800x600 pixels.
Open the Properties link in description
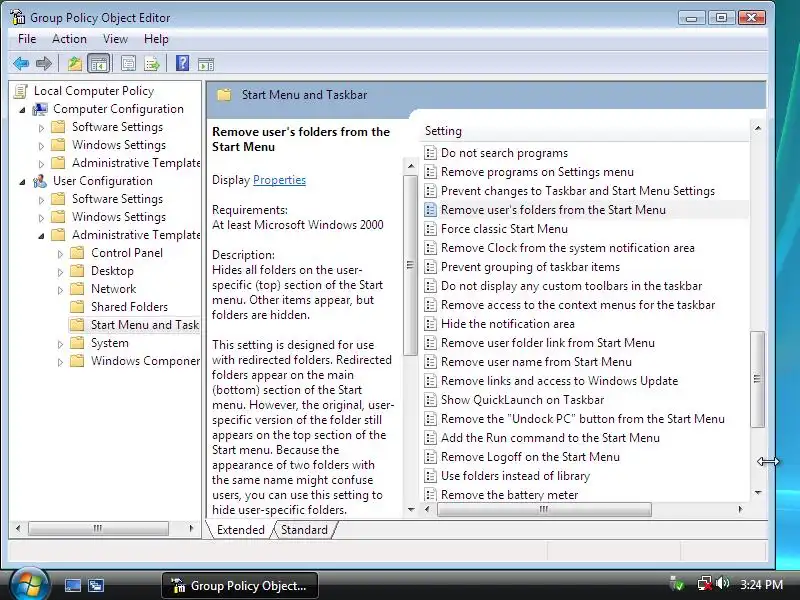[279, 180]
